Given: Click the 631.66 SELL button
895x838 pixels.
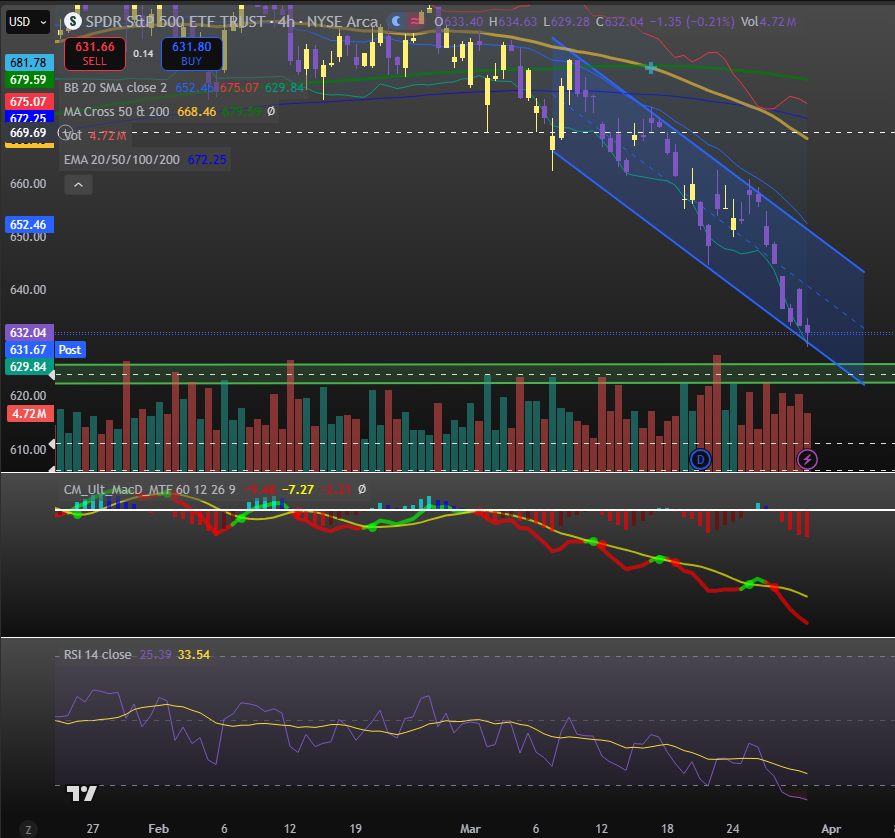Looking at the screenshot, I should (x=95, y=54).
